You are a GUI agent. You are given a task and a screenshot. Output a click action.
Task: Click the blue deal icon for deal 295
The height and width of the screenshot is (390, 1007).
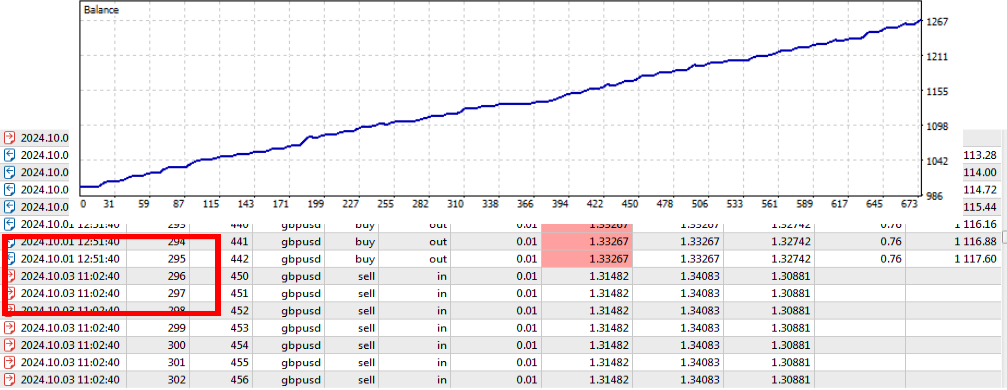(10, 259)
